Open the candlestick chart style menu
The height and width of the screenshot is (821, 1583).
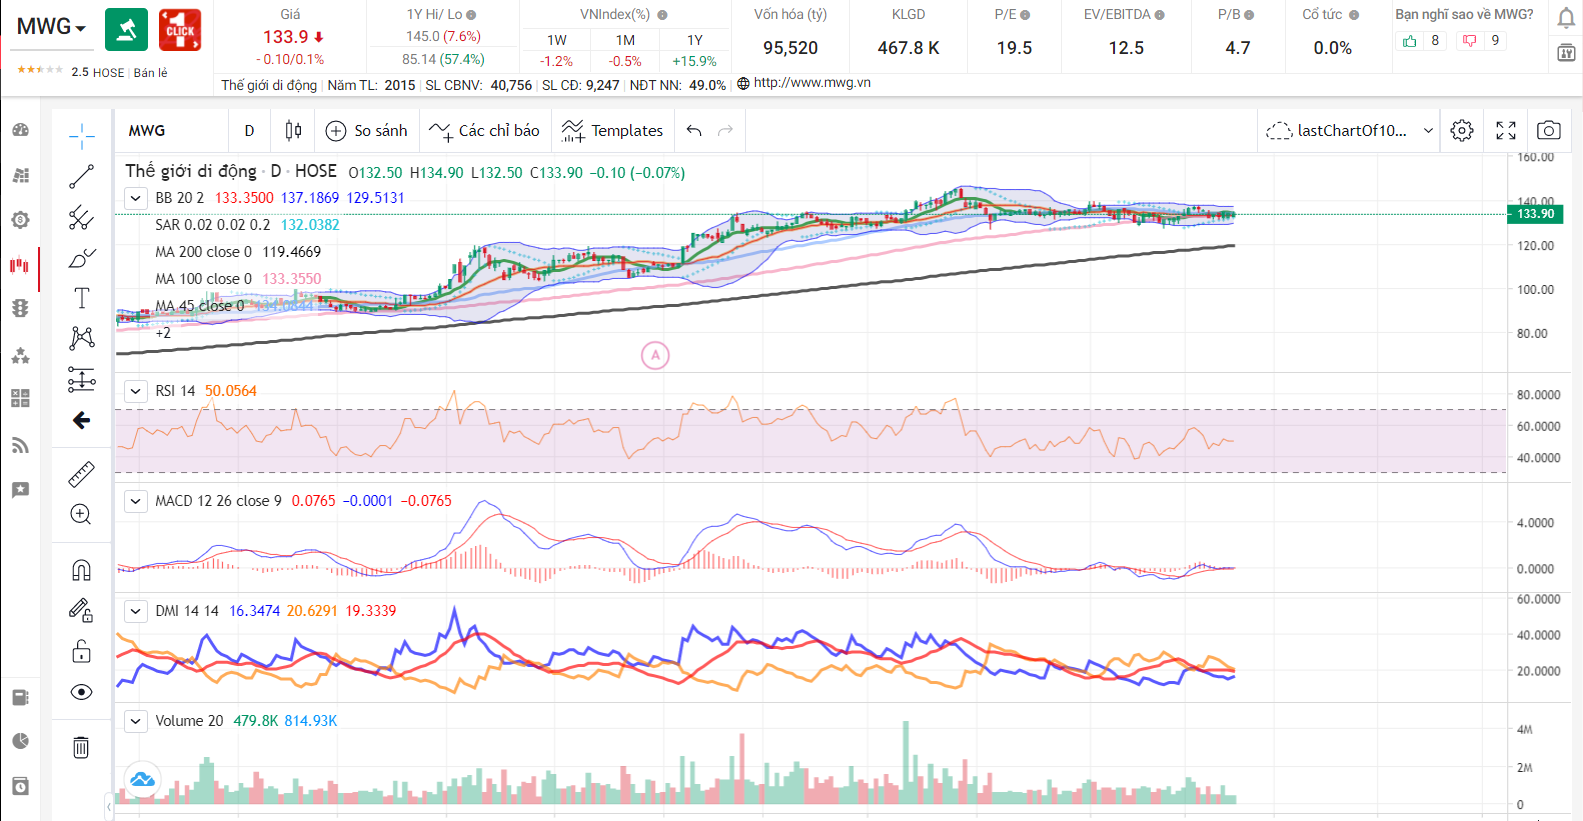point(293,131)
